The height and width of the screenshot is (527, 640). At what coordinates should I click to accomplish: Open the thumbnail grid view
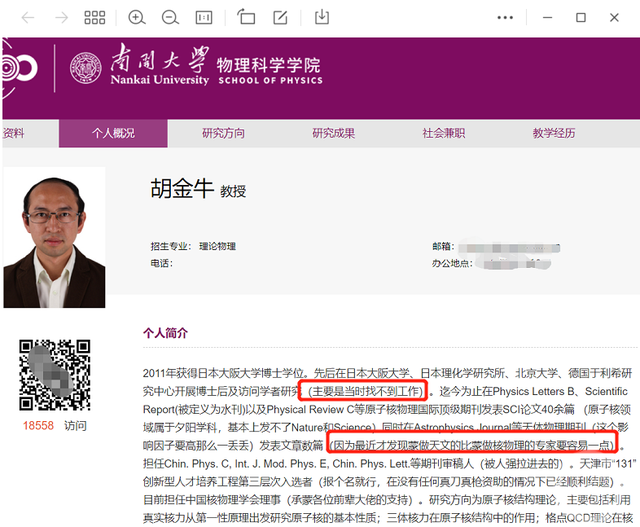click(95, 17)
